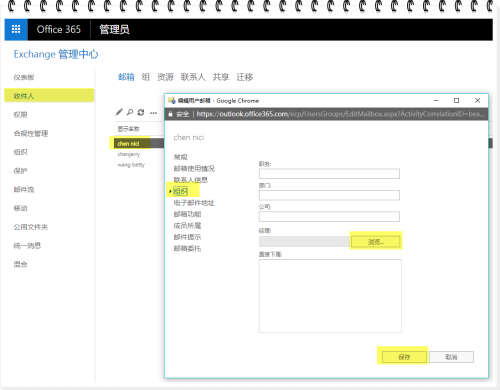This screenshot has height=390, width=500.
Task: Minimize the Chrome edit mailbox window
Action: (436, 100)
